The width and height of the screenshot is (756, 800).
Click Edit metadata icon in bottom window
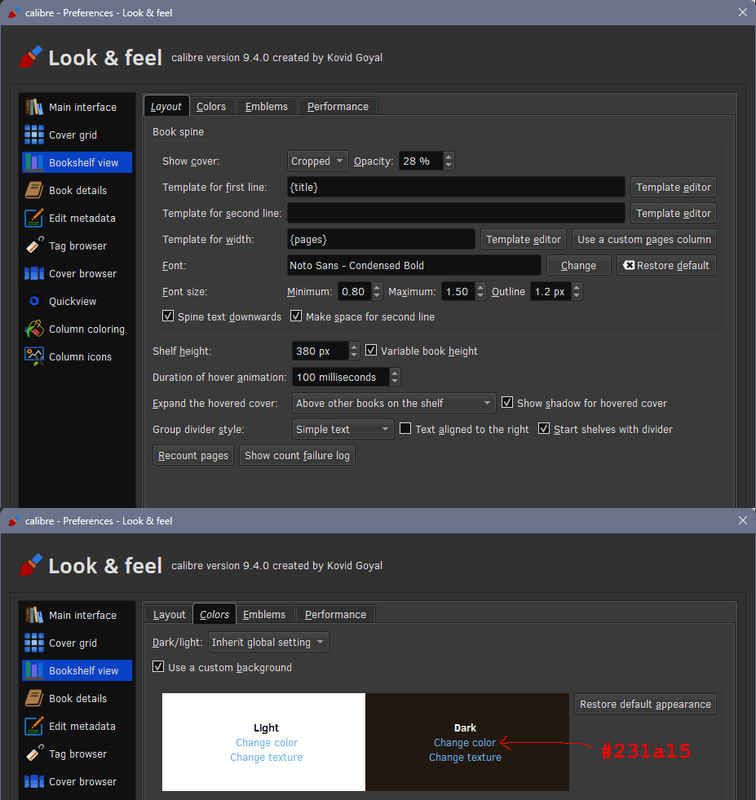click(34, 726)
